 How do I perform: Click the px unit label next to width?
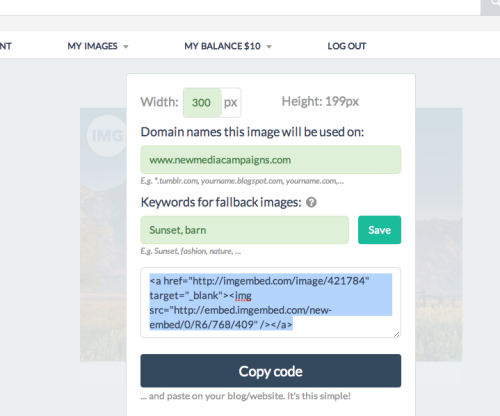[231, 102]
